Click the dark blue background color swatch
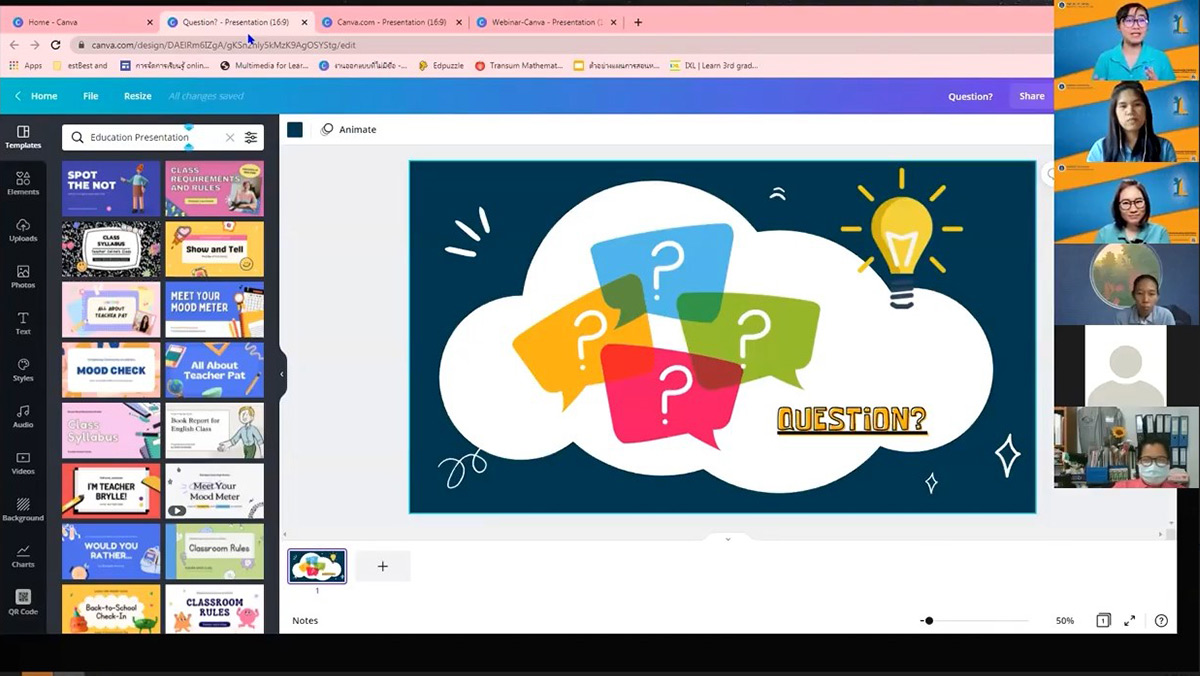 point(295,130)
